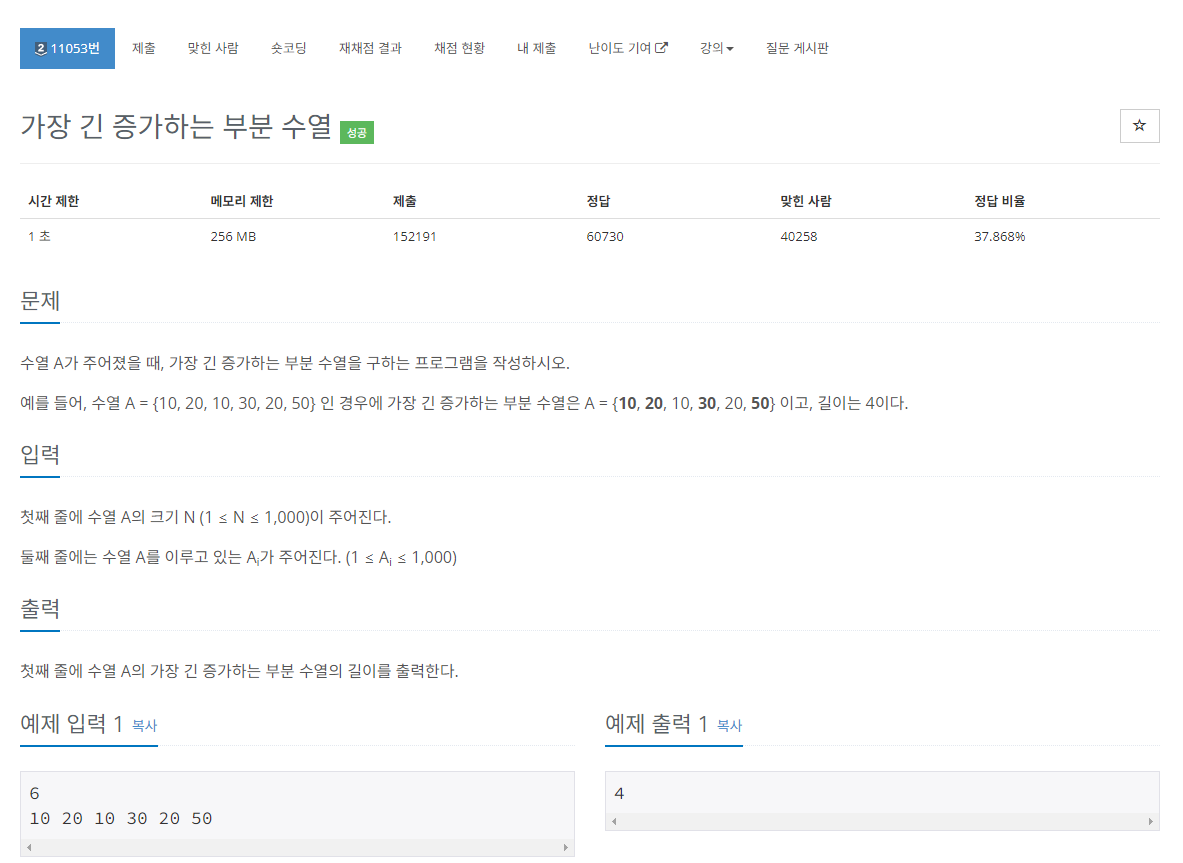This screenshot has width=1183, height=863.
Task: Click the problem title 가장 긴 증가하는 부분 수열
Action: click(x=176, y=127)
